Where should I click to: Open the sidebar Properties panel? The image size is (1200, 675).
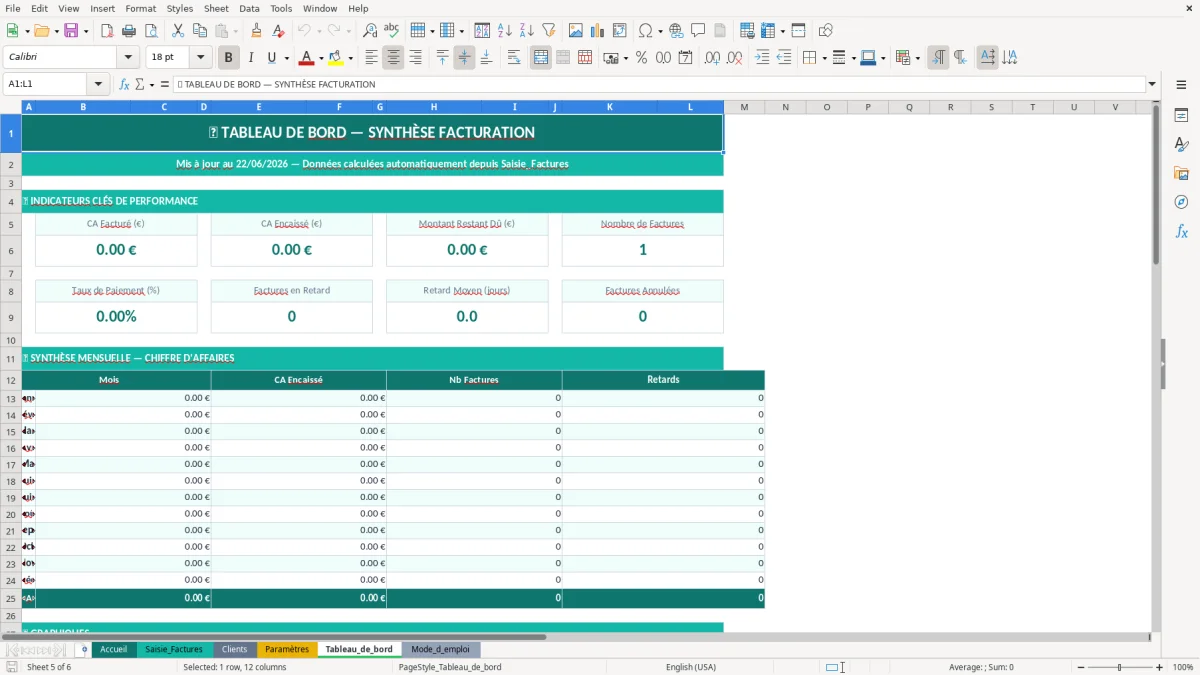[x=1181, y=116]
